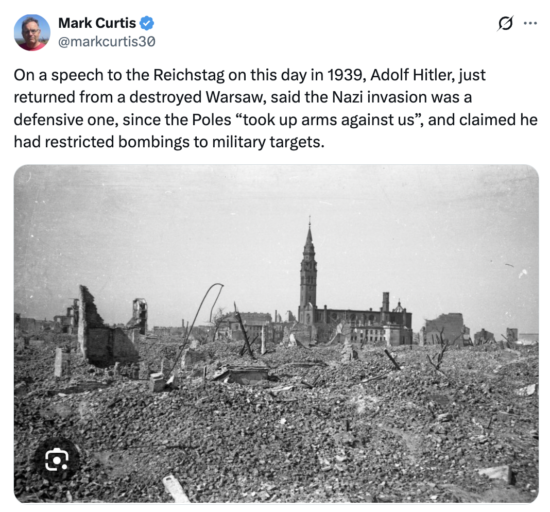Click the tweet's first line mentioning the Reichstag
This screenshot has width=550, height=512.
point(249,75)
